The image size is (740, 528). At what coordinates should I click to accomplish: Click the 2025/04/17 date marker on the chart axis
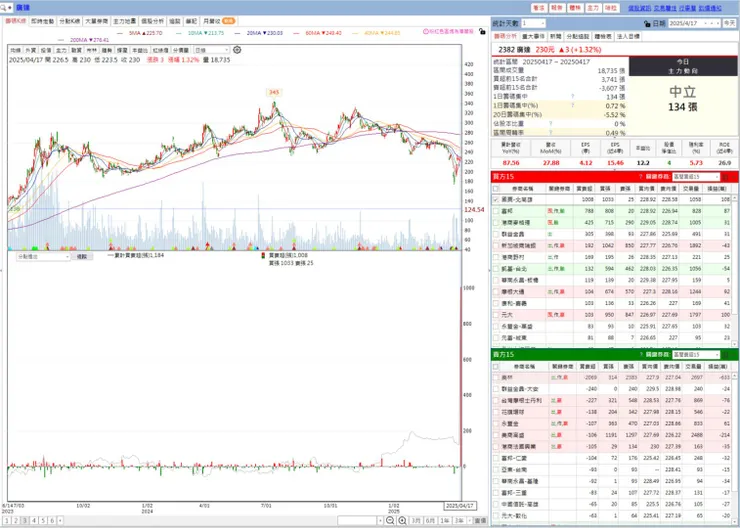point(460,506)
